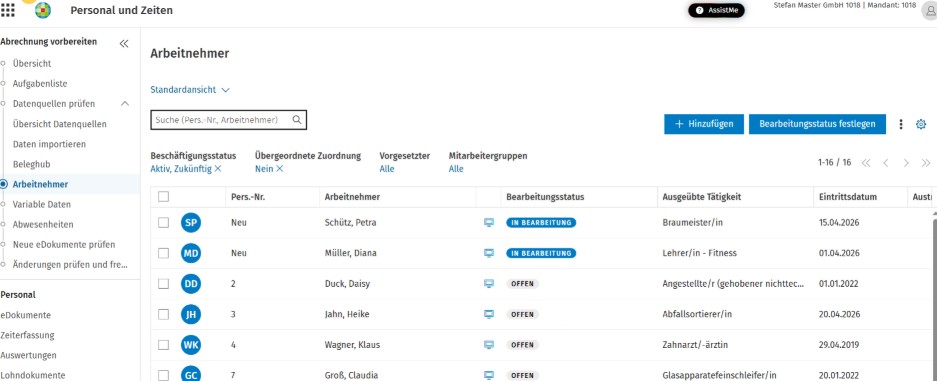Click the colorful application logo
This screenshot has width=937, height=381.
point(43,10)
